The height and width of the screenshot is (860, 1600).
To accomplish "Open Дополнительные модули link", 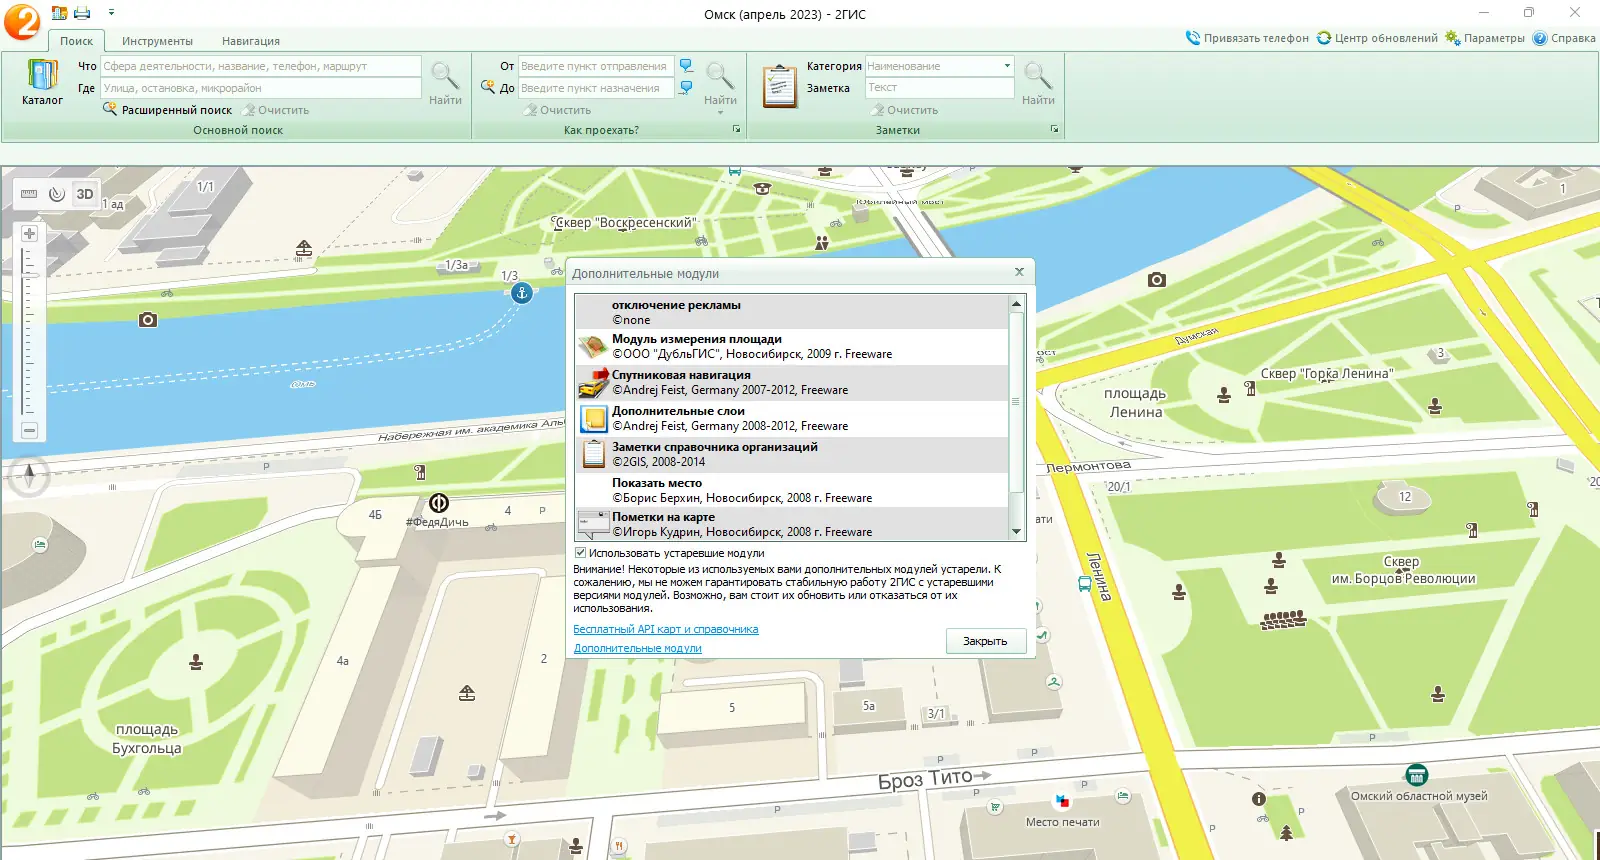I will point(638,648).
